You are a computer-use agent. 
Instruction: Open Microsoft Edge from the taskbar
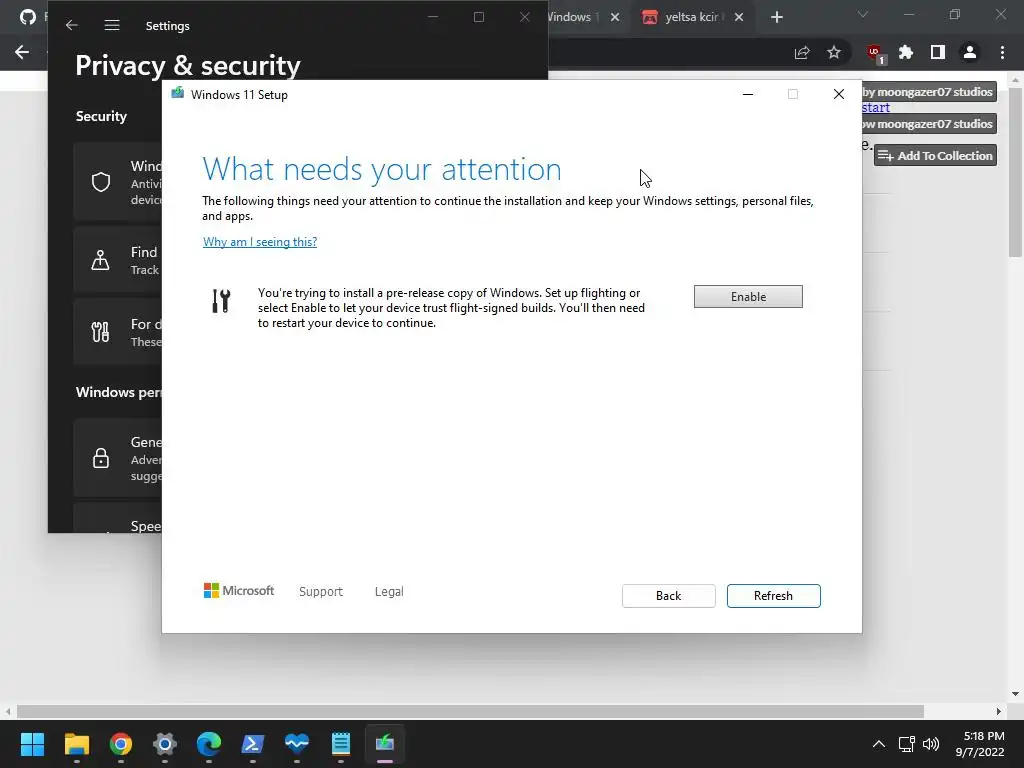pyautogui.click(x=209, y=744)
